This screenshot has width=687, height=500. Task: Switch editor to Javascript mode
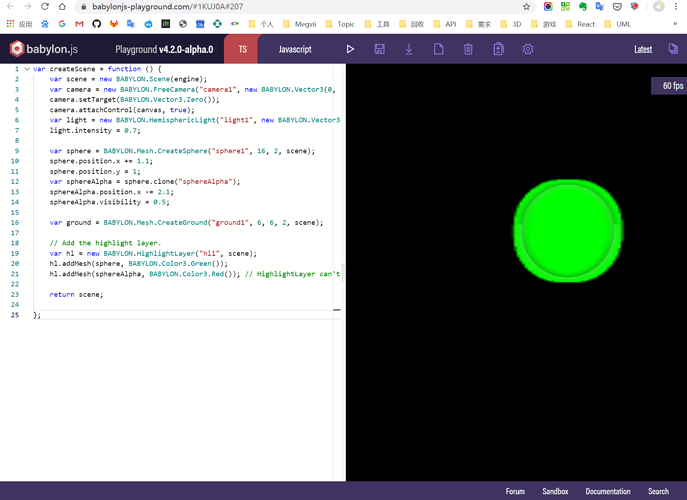pyautogui.click(x=294, y=49)
